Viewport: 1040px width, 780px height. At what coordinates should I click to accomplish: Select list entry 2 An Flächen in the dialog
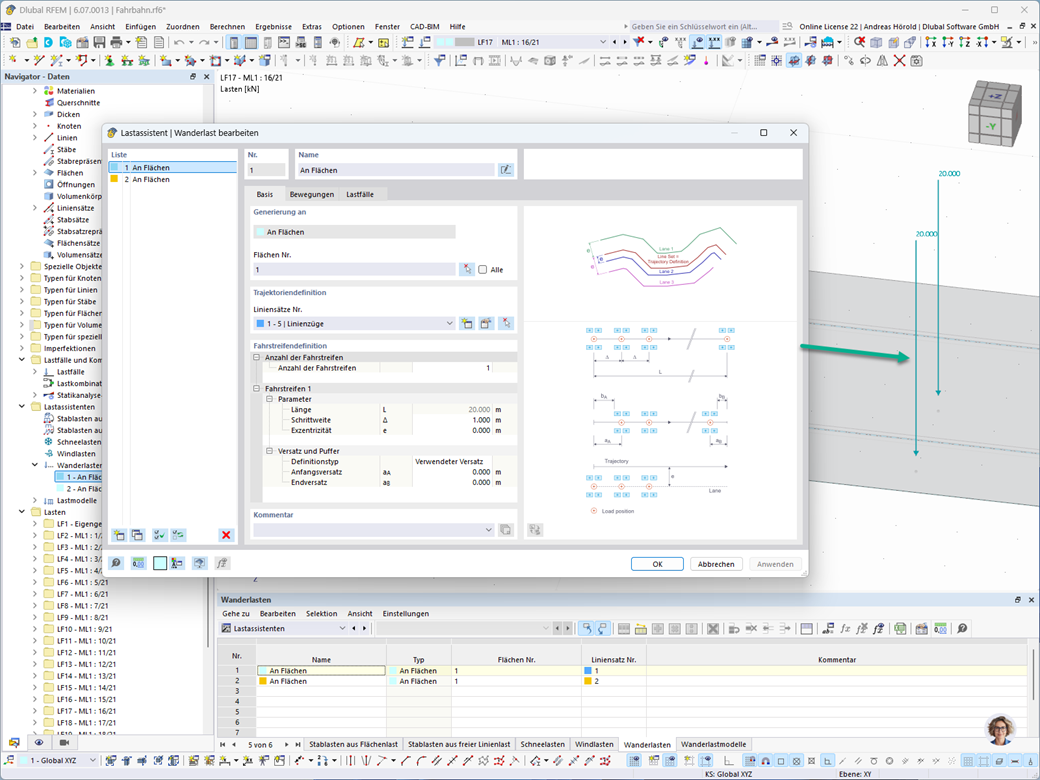point(172,180)
